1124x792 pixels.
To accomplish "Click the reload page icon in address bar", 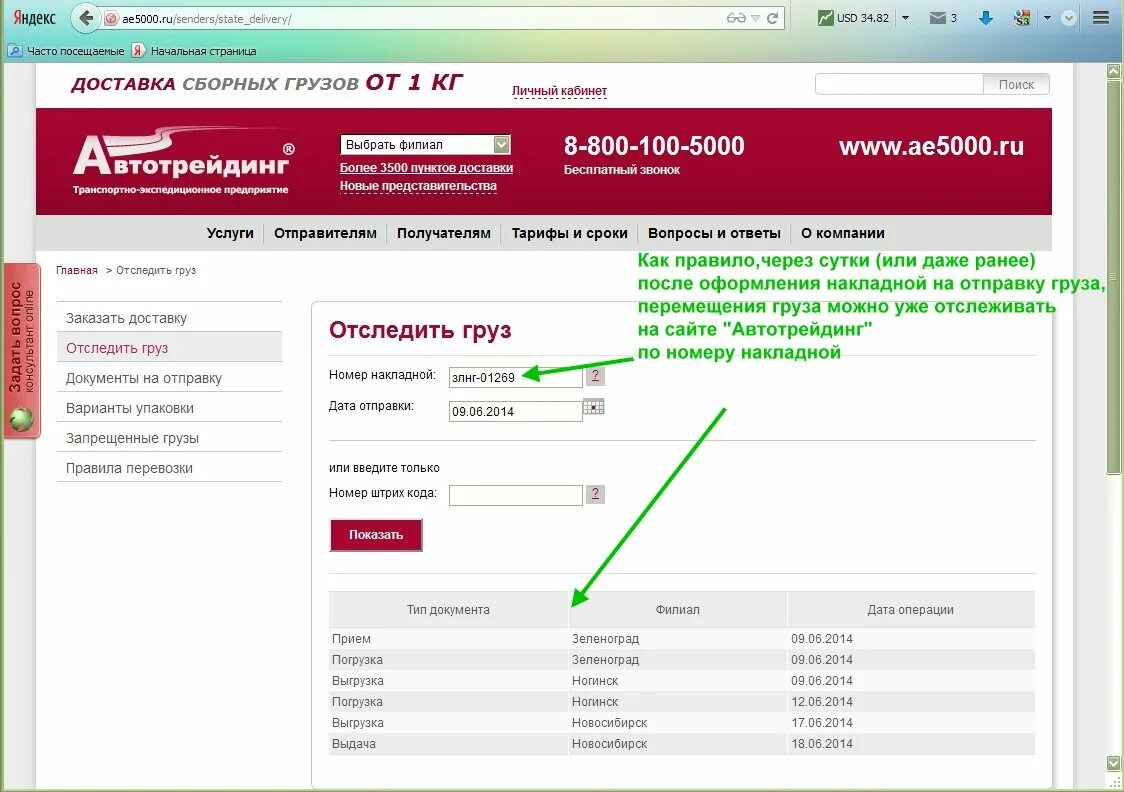I will pyautogui.click(x=772, y=18).
